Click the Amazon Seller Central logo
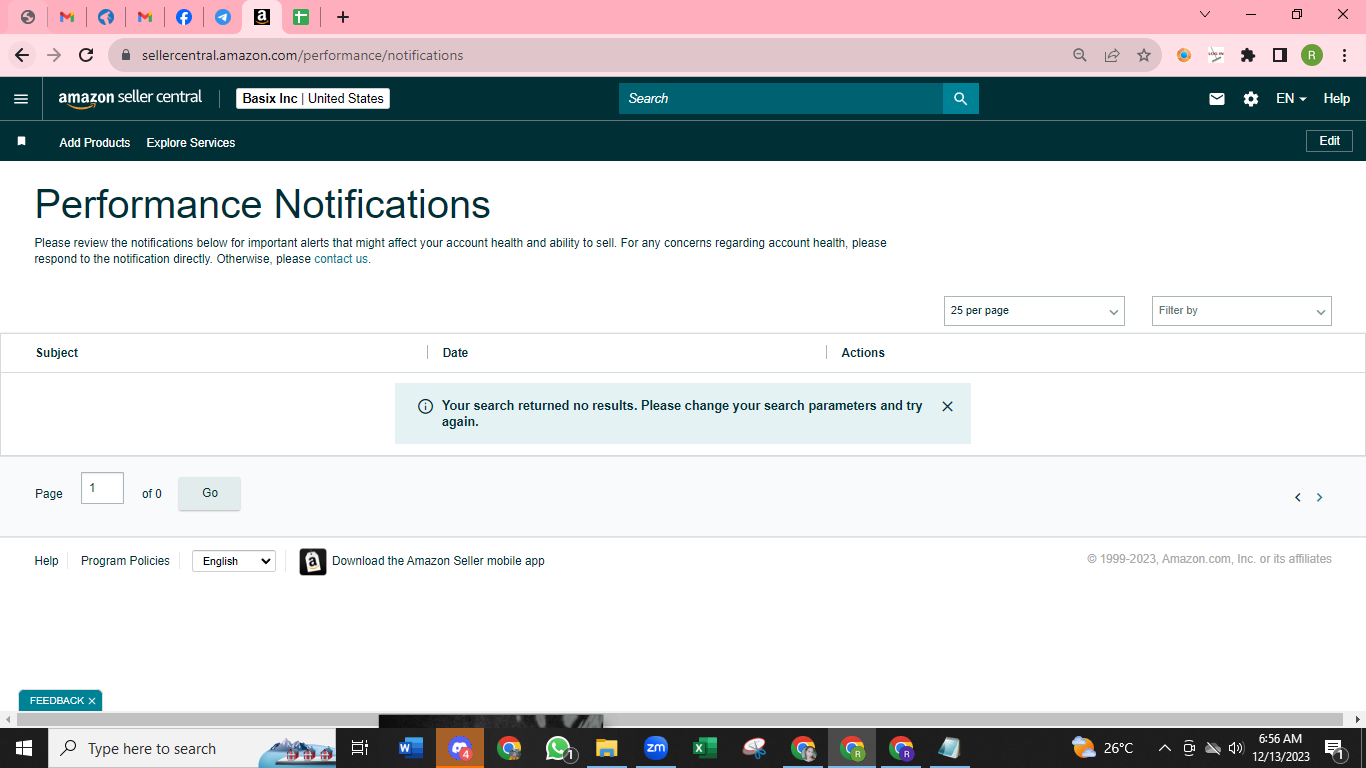Viewport: 1366px width, 768px height. 130,98
